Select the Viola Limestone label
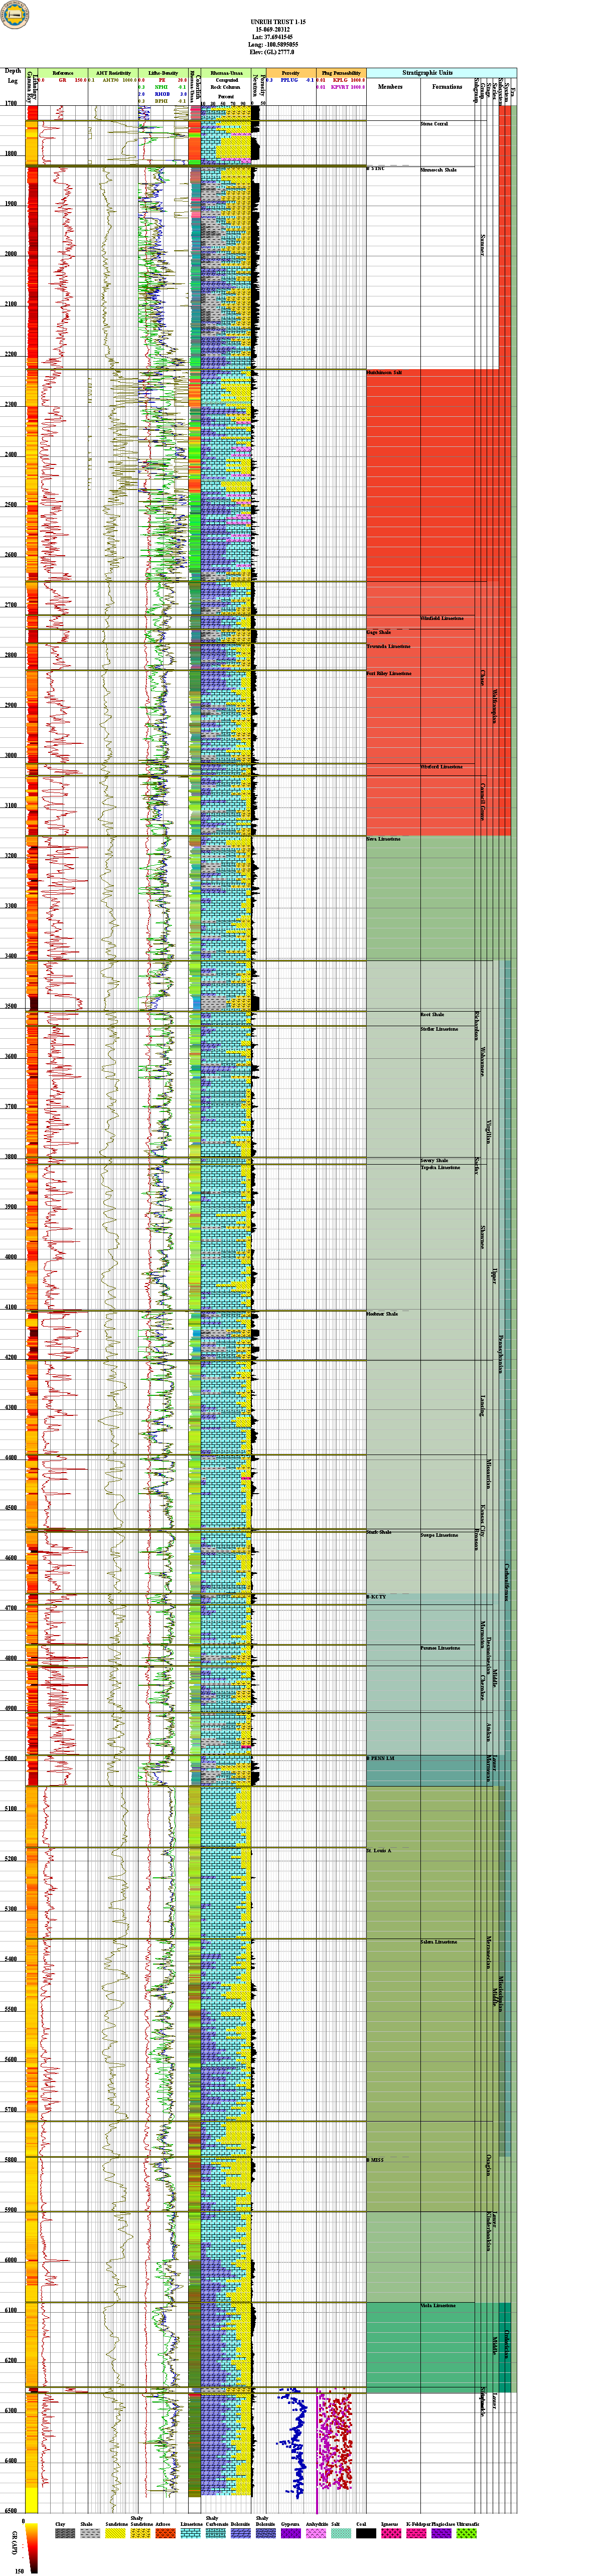This screenshot has width=592, height=2576. pos(438,2306)
